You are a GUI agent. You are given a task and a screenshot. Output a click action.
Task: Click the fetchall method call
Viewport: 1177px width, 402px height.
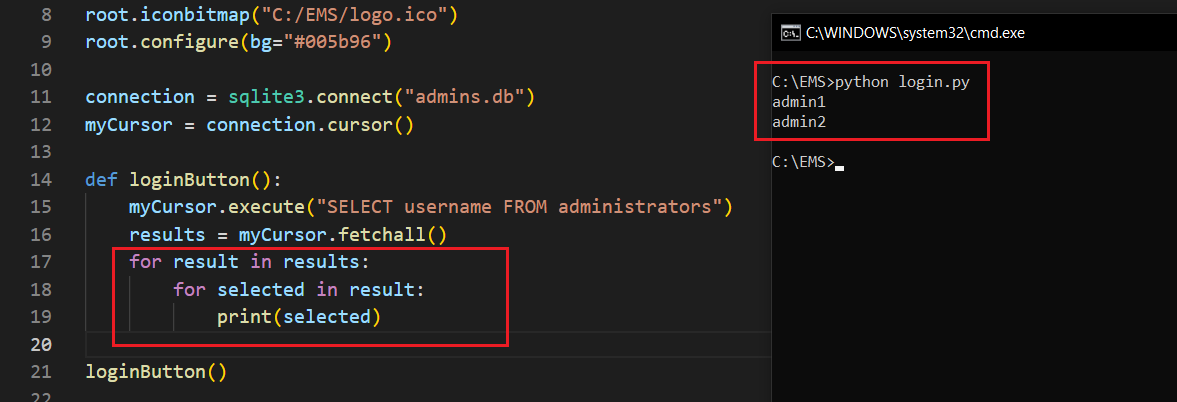[387, 235]
